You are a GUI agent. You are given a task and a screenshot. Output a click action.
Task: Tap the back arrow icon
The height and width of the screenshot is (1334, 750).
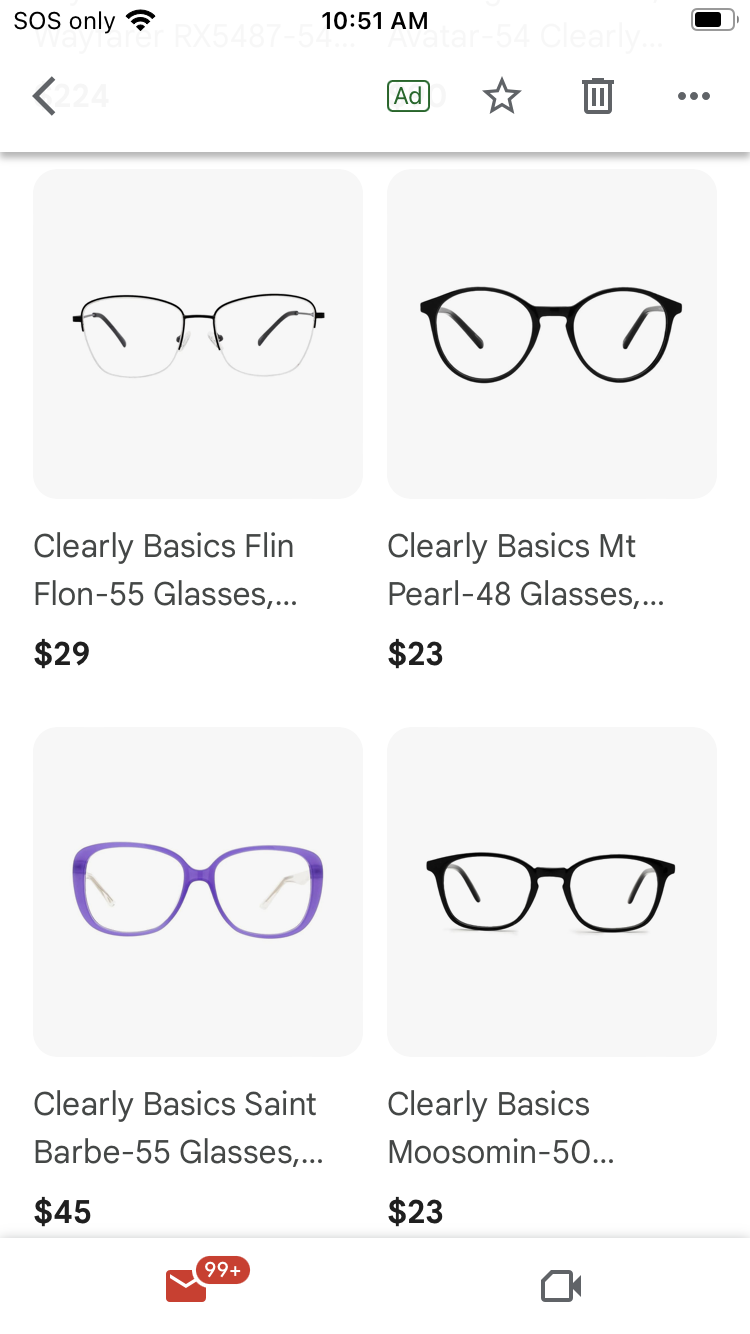pyautogui.click(x=44, y=97)
